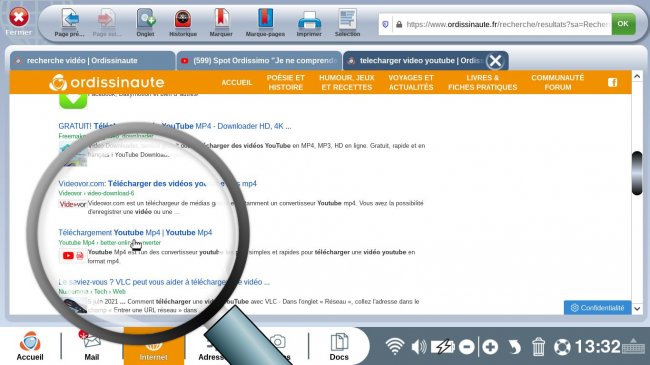This screenshot has width=650, height=365.
Task: Click the OK button beside address bar
Action: tap(623, 24)
